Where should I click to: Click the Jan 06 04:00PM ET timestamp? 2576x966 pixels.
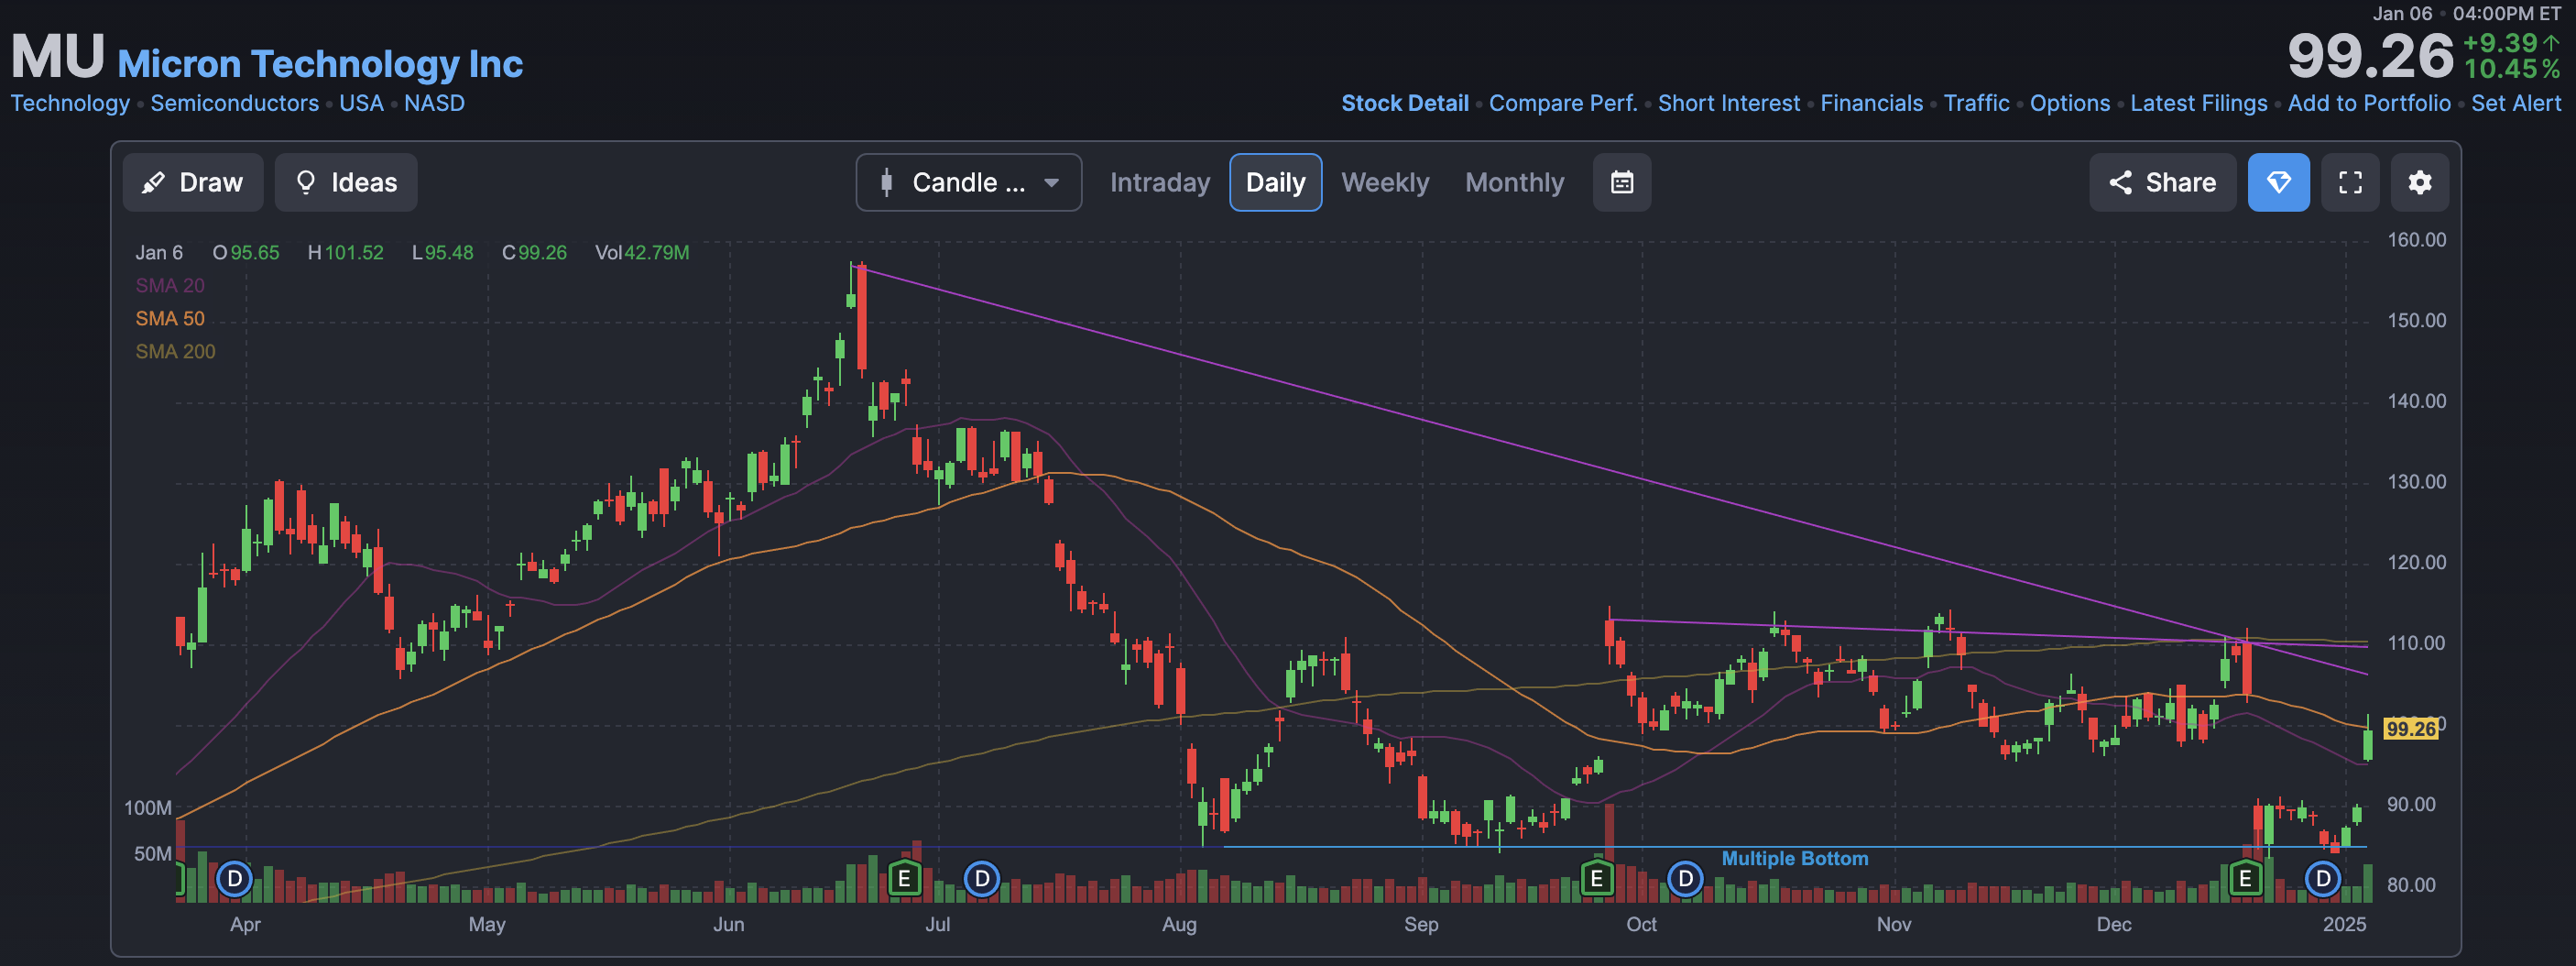(2467, 13)
